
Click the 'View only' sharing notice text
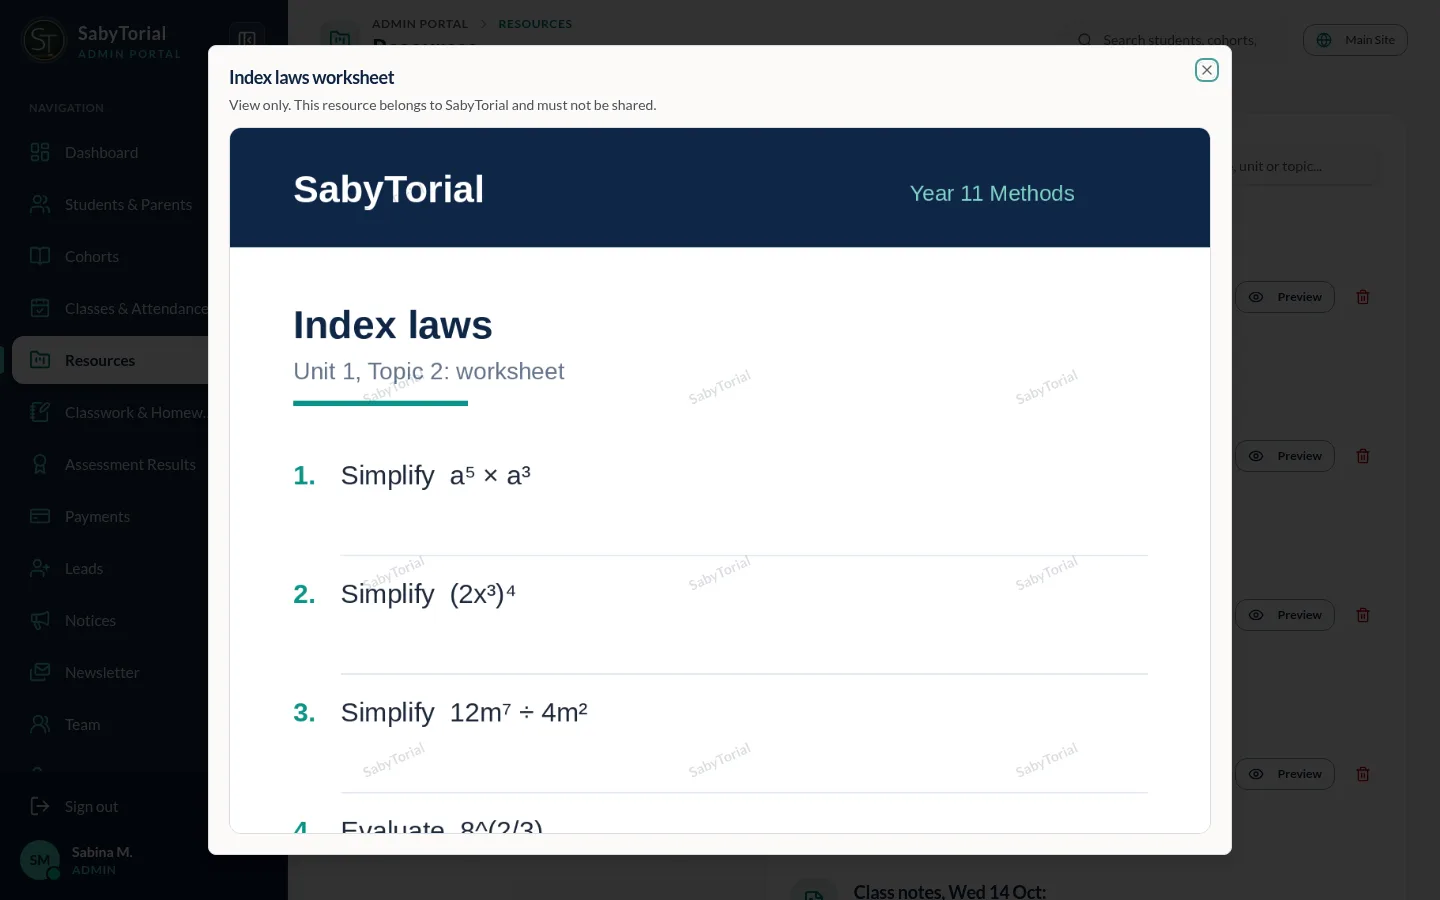pos(443,105)
